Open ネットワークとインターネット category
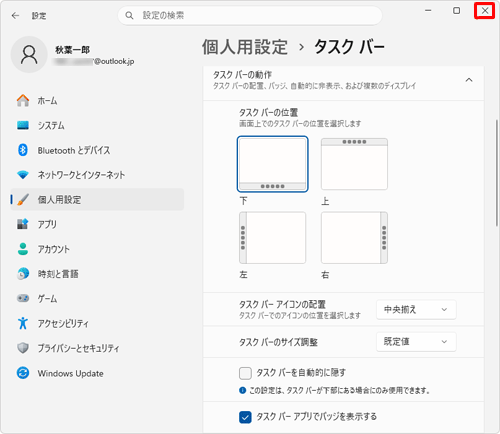500x434 pixels. [97, 175]
